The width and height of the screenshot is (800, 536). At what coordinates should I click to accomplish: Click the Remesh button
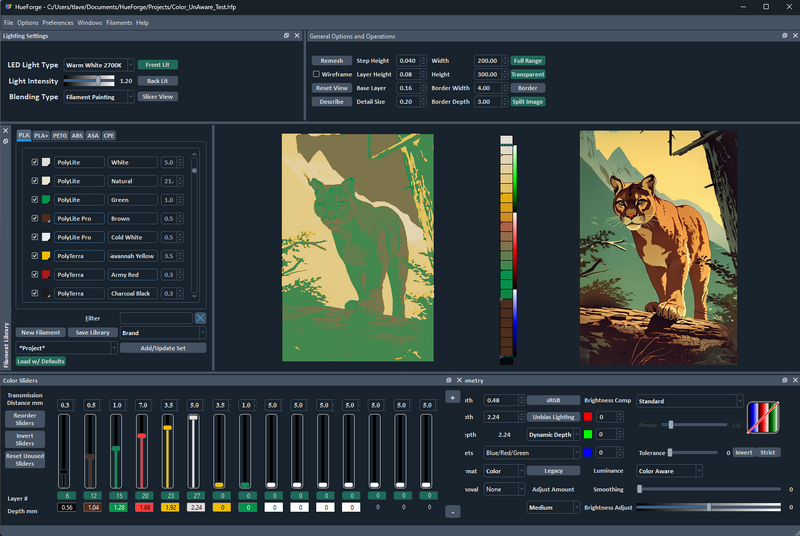coord(332,61)
